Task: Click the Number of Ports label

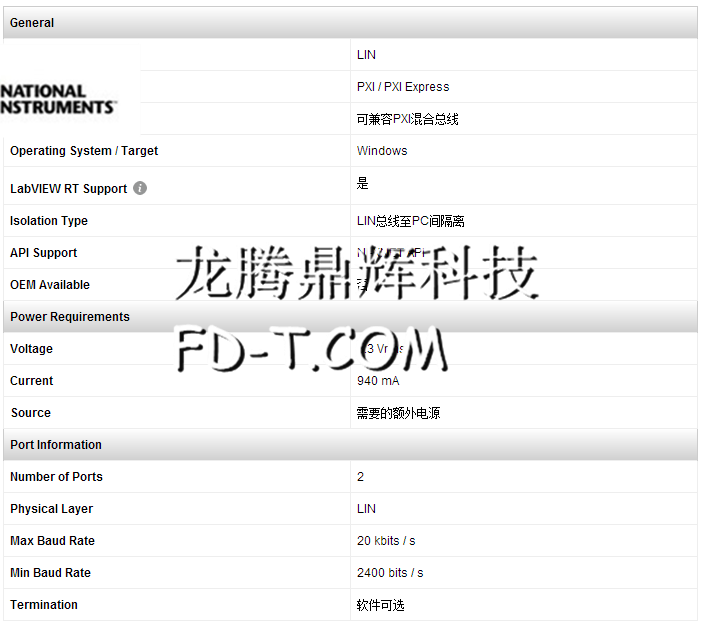Action: point(56,477)
